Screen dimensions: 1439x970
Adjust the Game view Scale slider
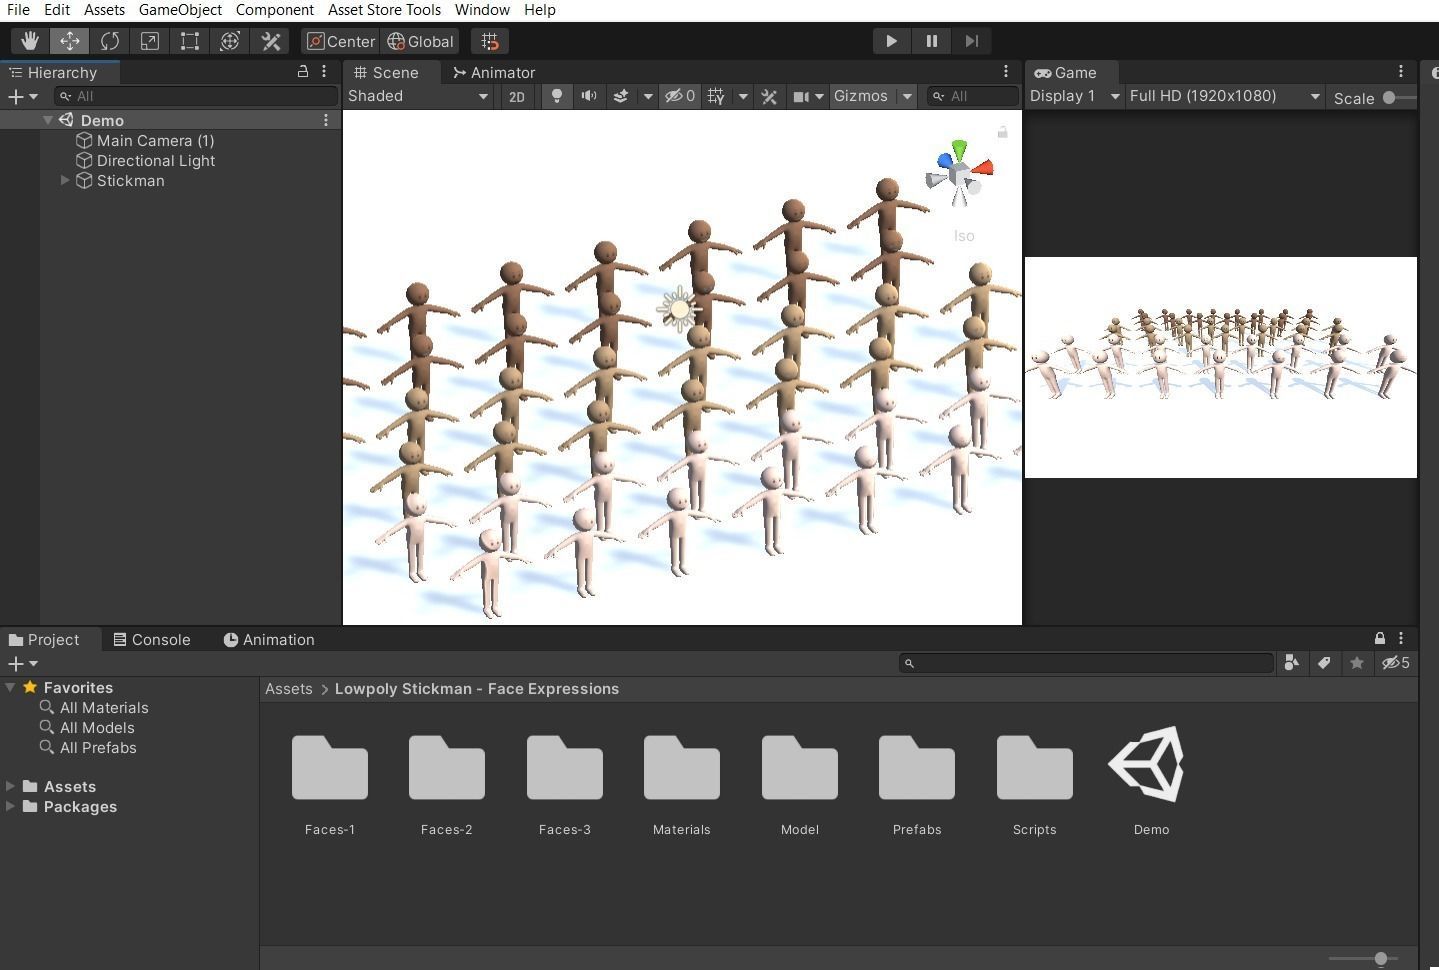[1391, 98]
